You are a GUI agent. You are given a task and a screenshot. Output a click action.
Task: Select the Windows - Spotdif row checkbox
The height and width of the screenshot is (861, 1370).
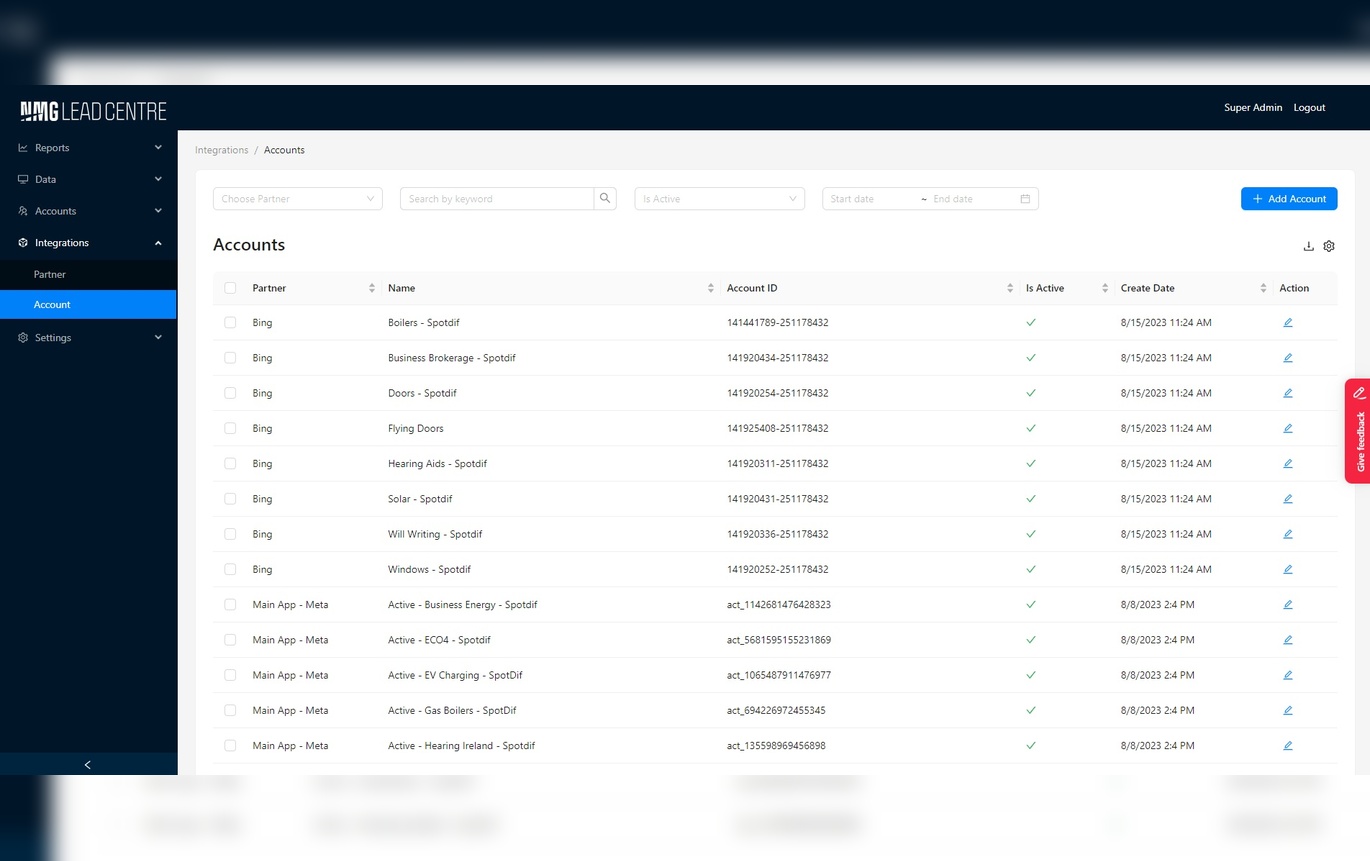pos(230,569)
